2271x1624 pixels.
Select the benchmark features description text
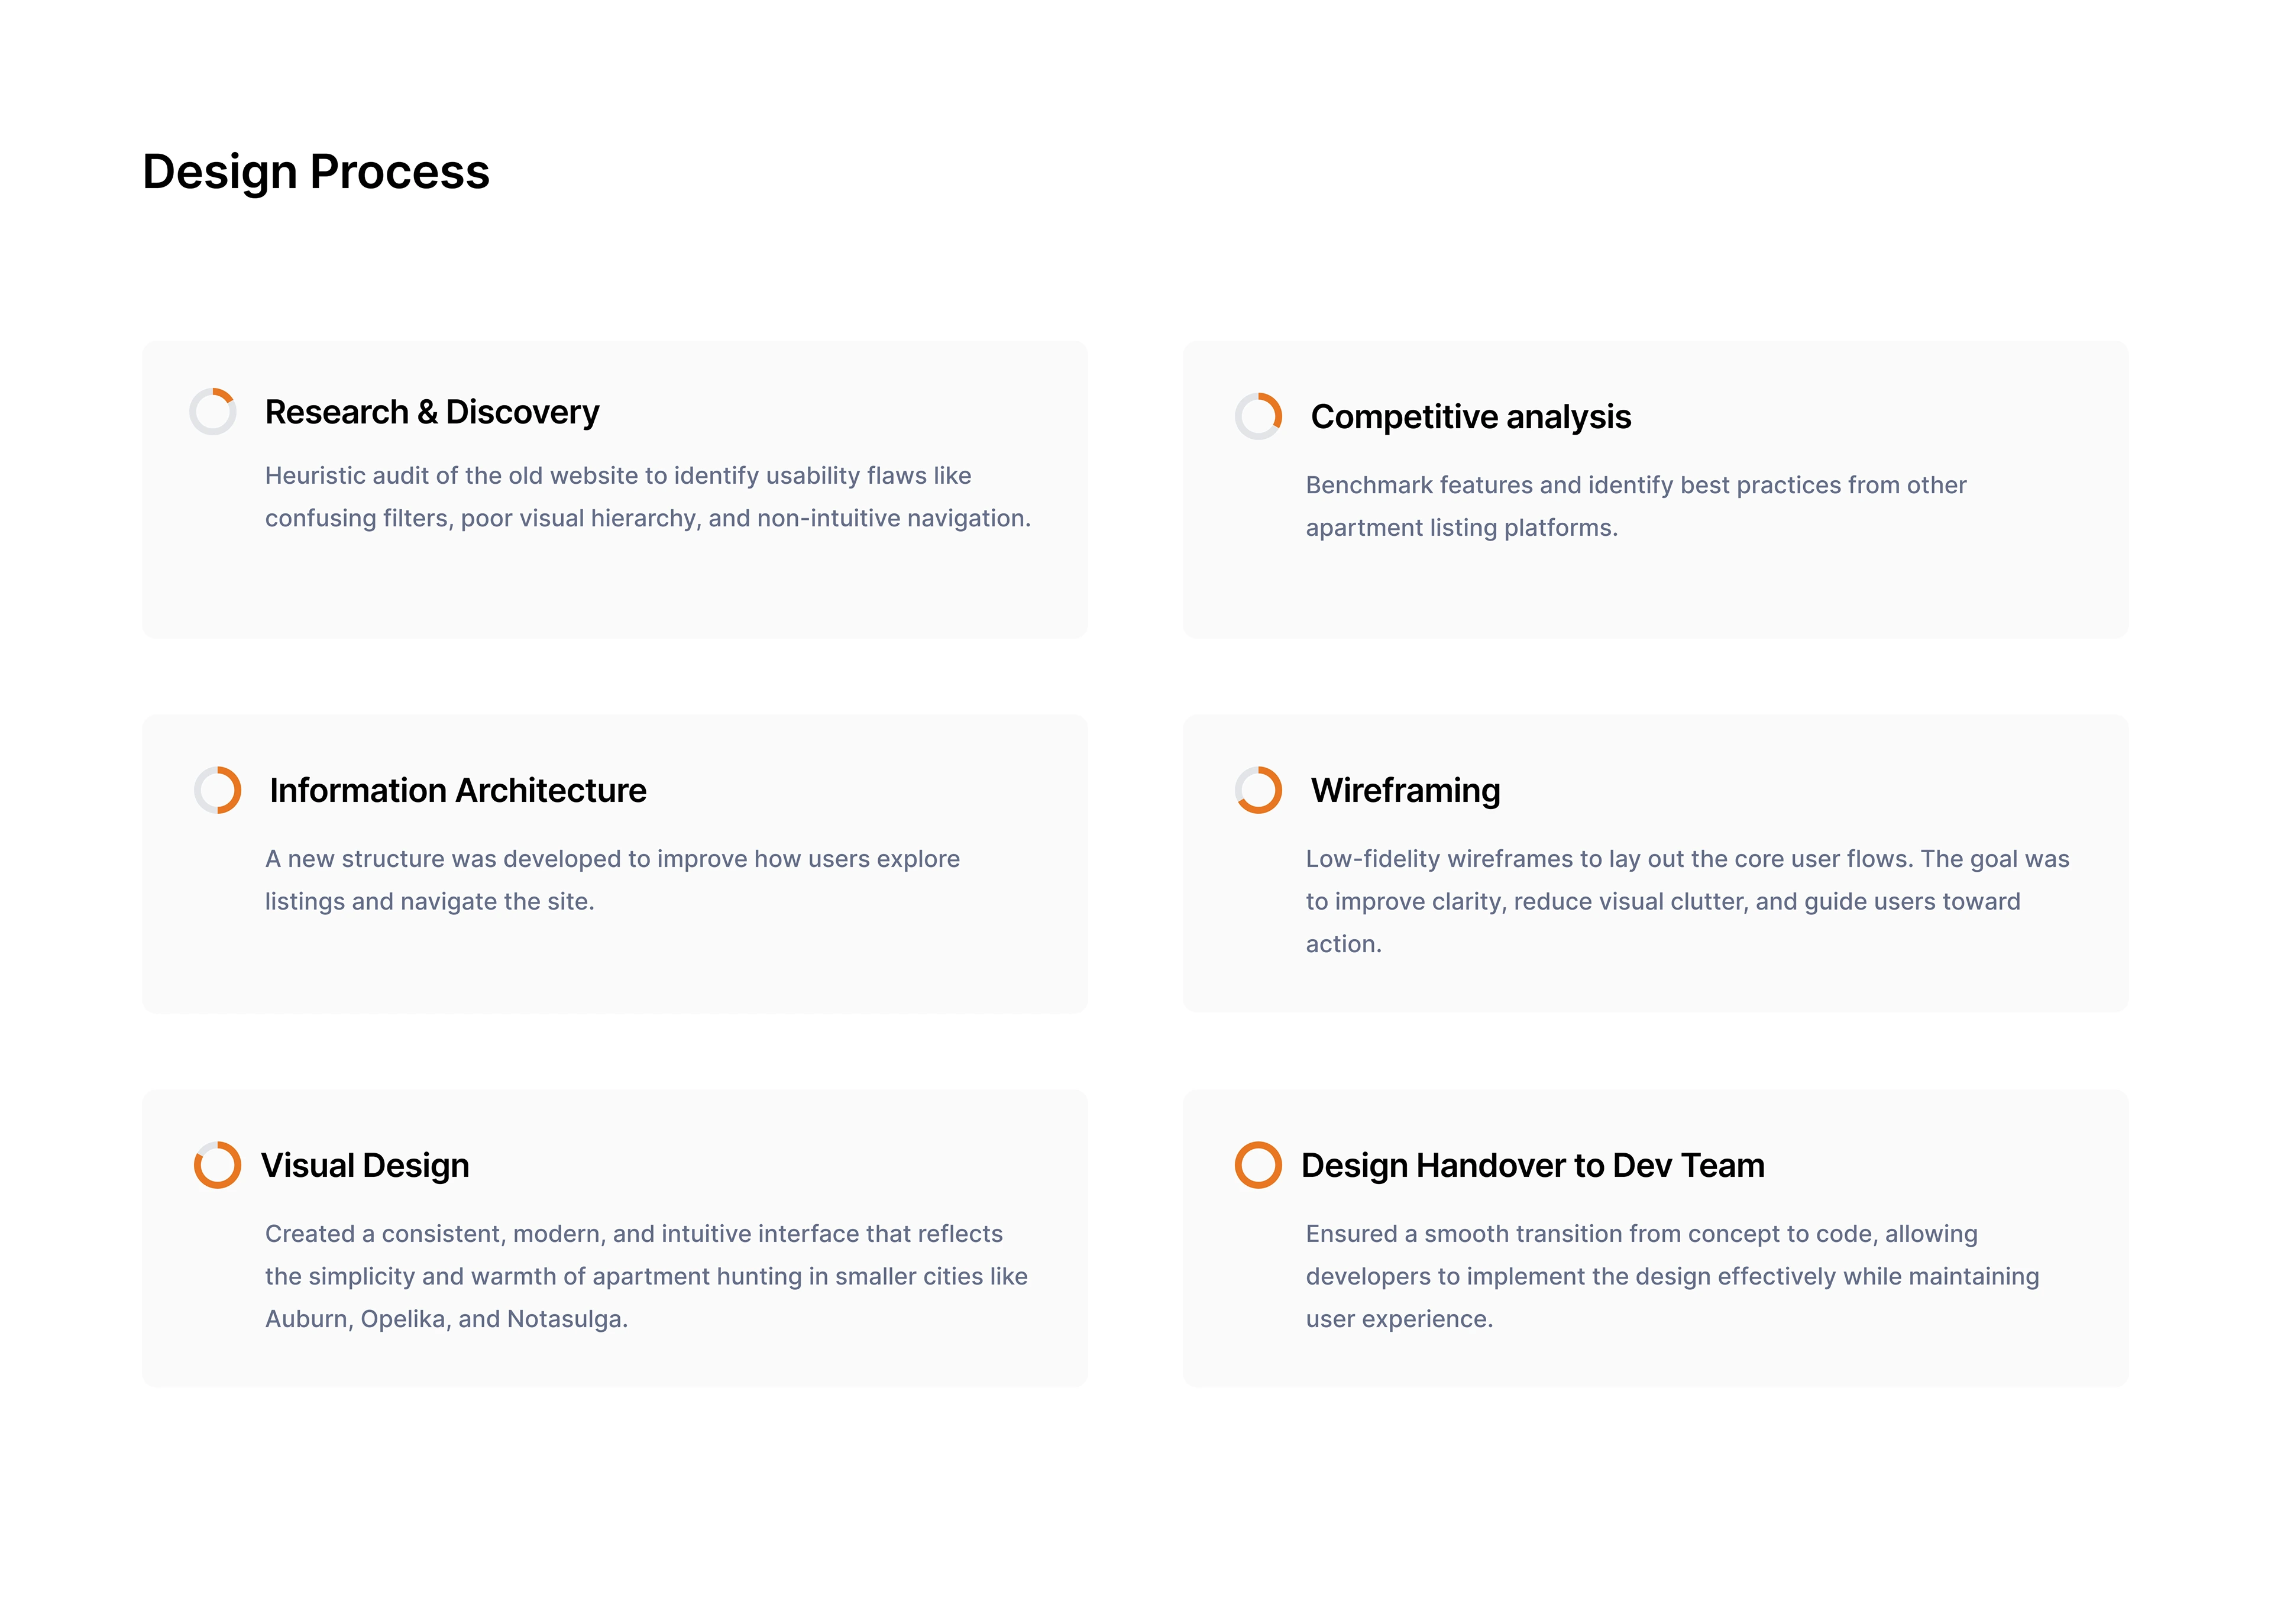pyautogui.click(x=1635, y=506)
